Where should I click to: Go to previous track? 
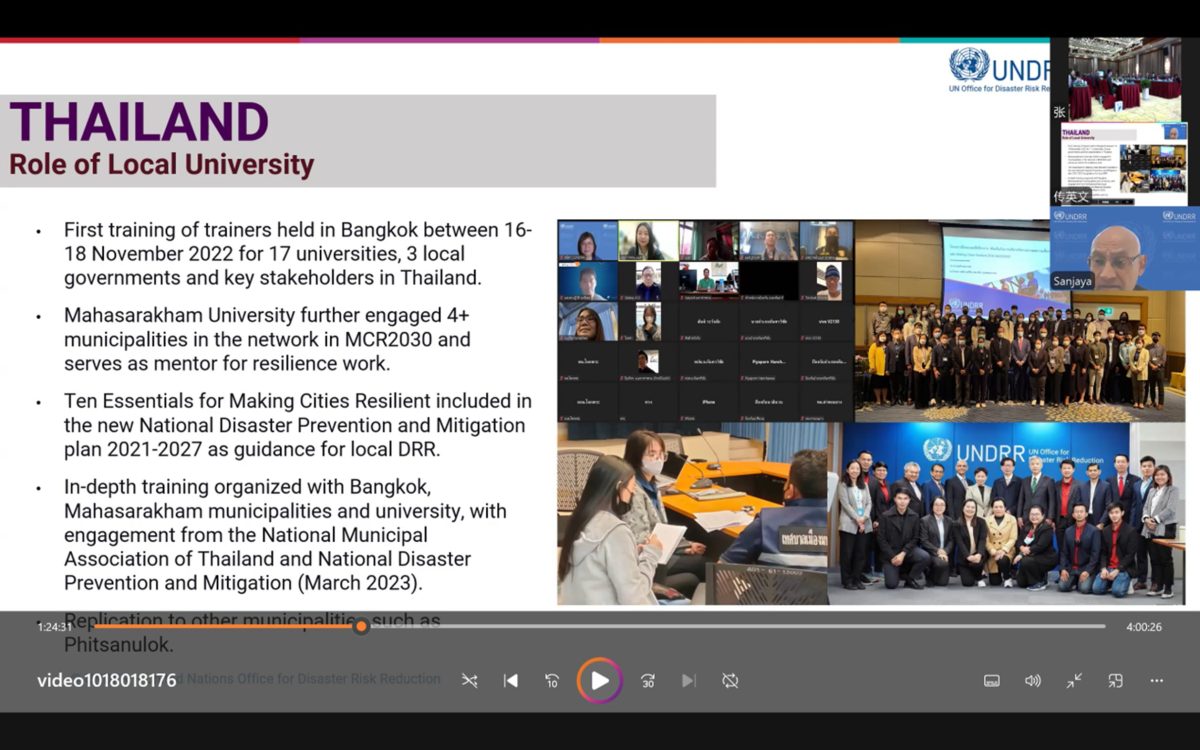(x=511, y=681)
